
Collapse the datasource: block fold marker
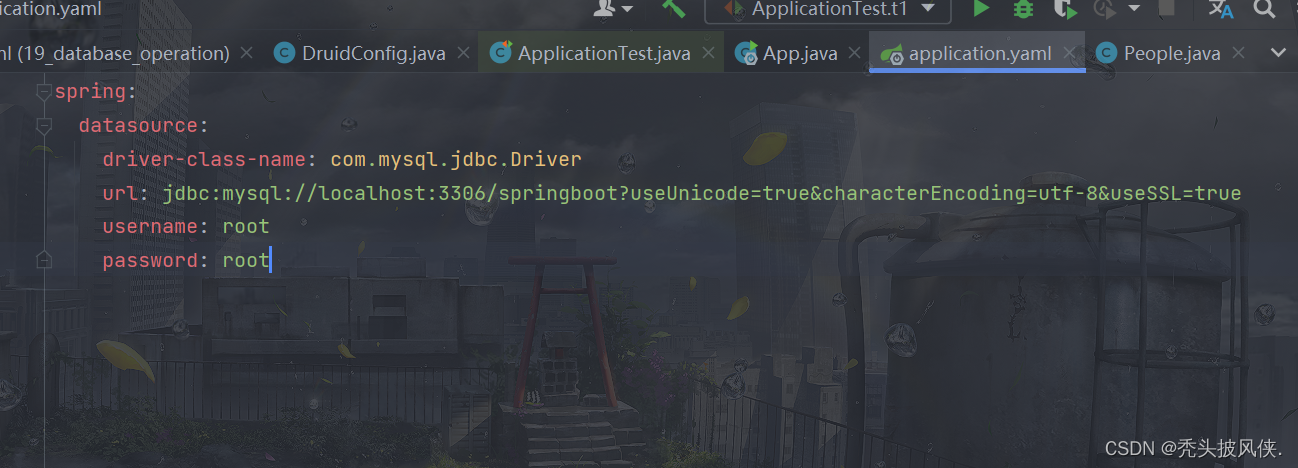[x=43, y=126]
